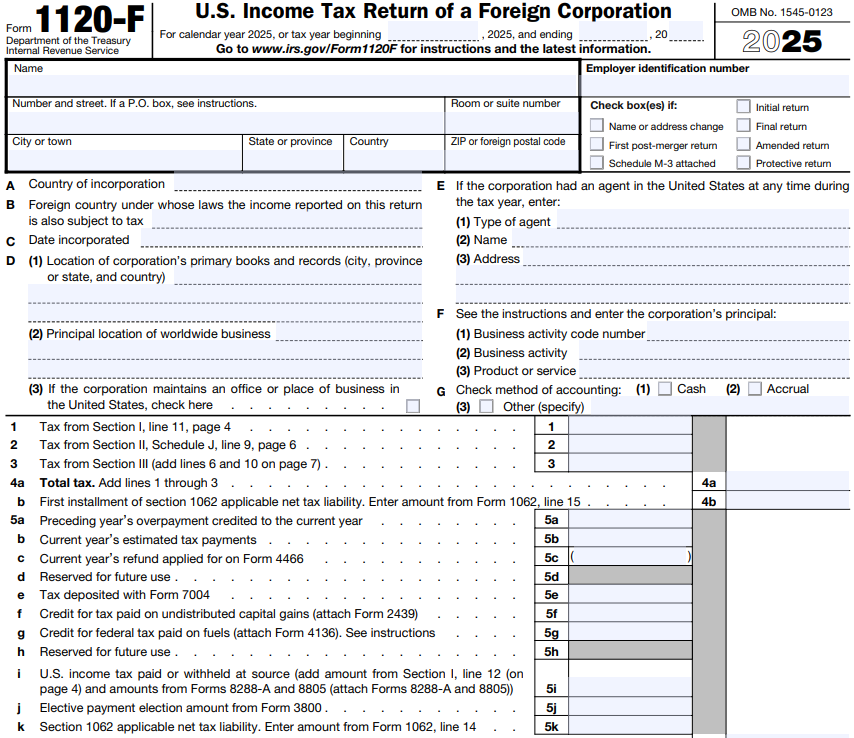The image size is (854, 738).
Task: Click the Business activity code number field
Action: (748, 332)
